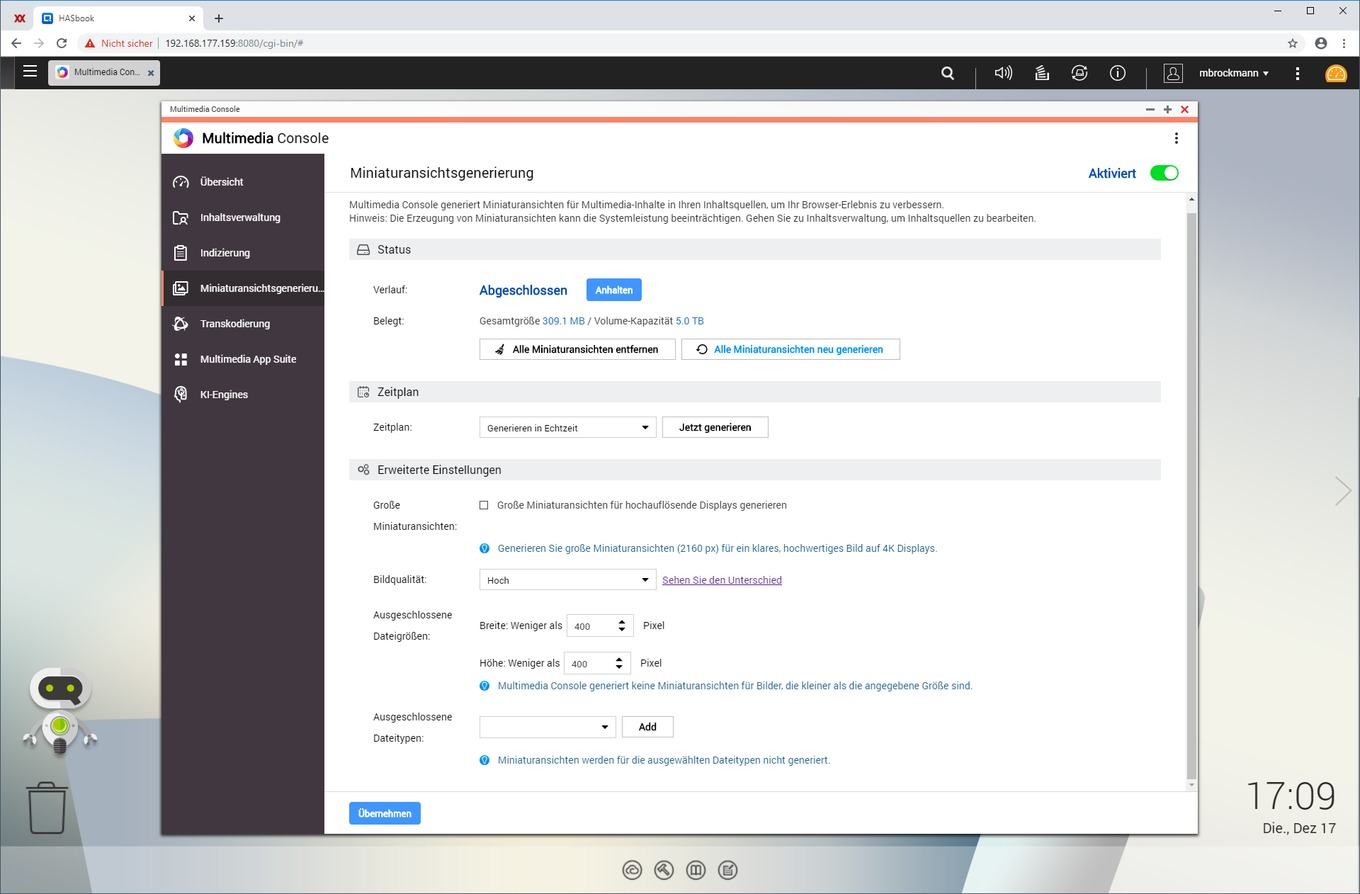Open the excluded file types dropdown

click(x=547, y=727)
